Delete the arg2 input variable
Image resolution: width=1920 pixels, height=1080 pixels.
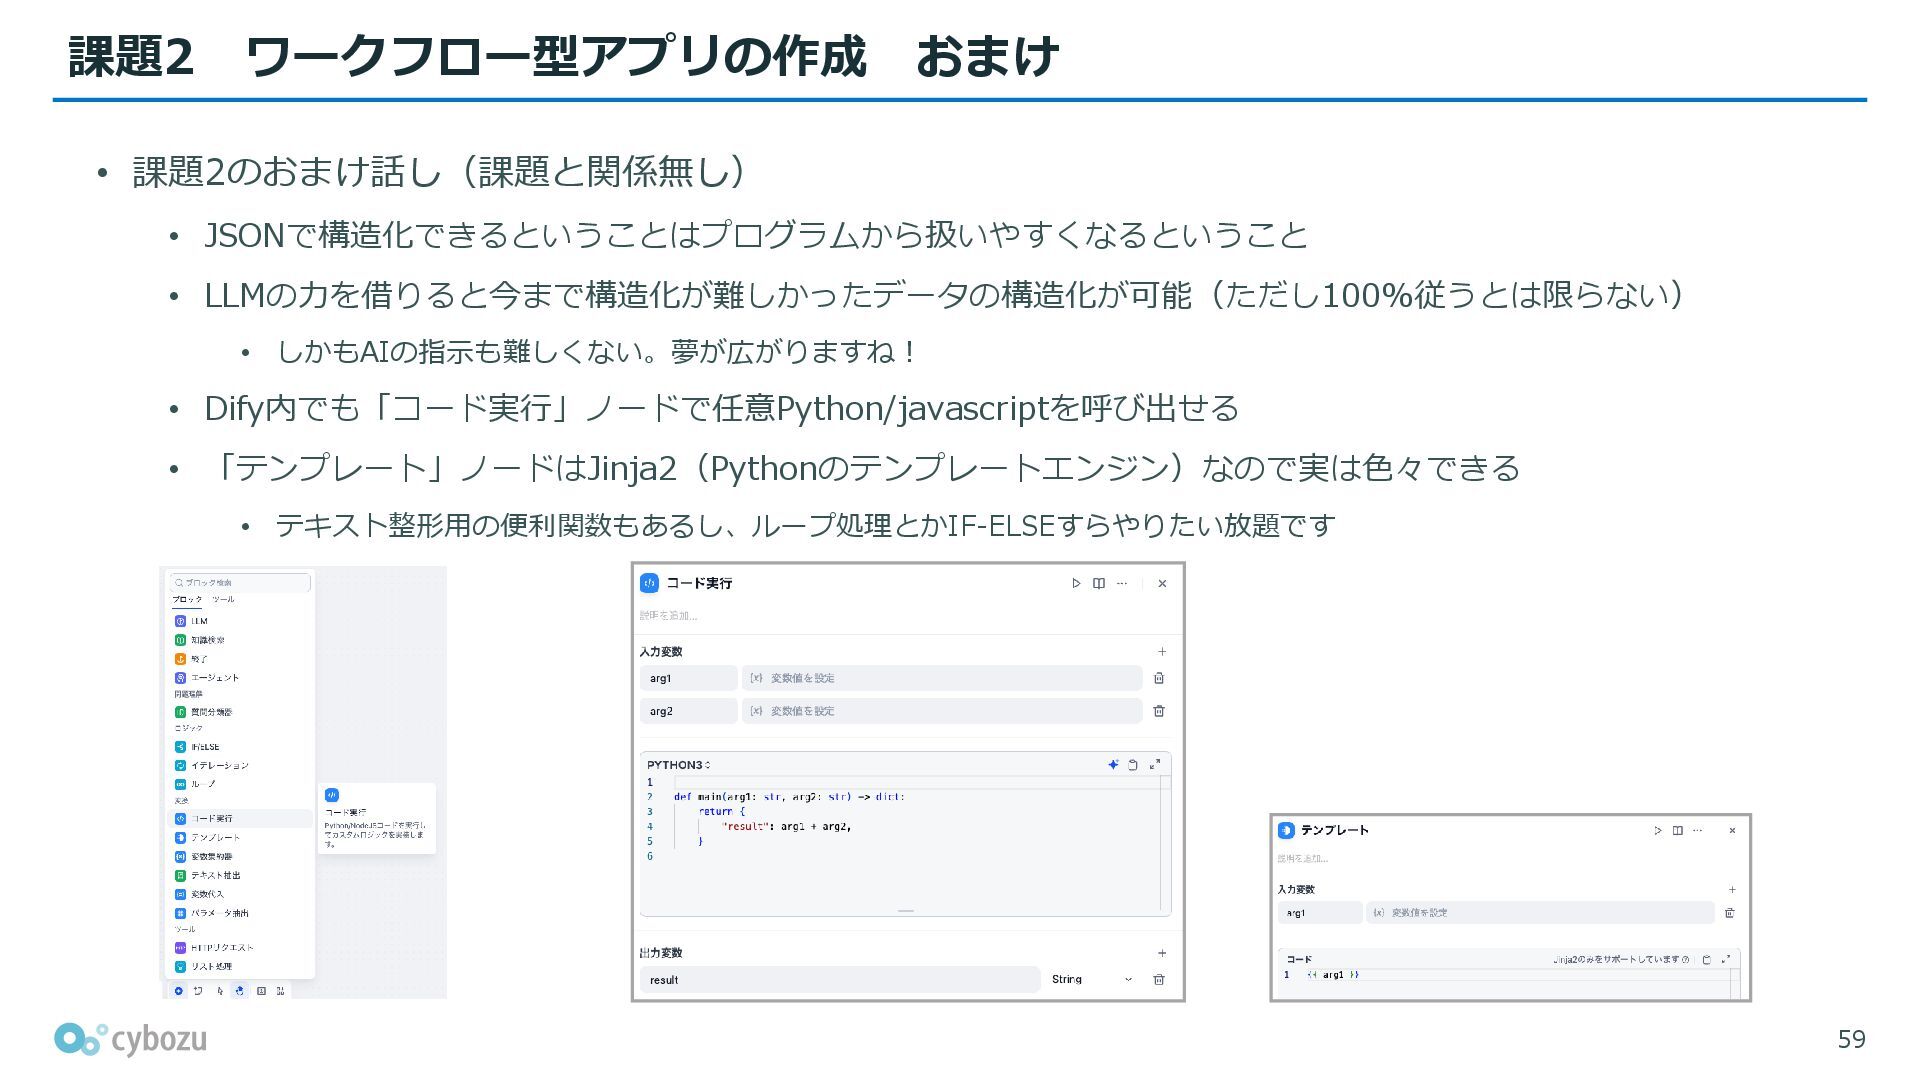point(1159,711)
